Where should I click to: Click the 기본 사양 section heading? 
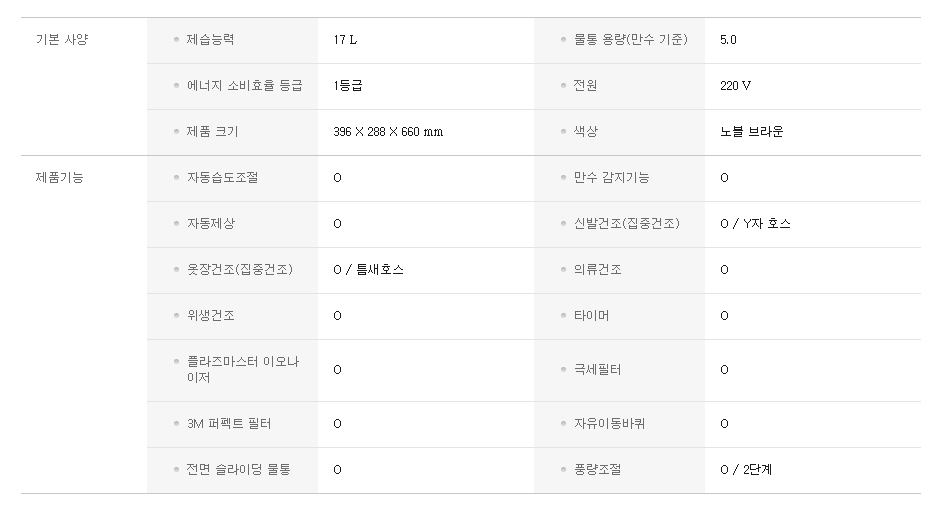click(x=62, y=40)
